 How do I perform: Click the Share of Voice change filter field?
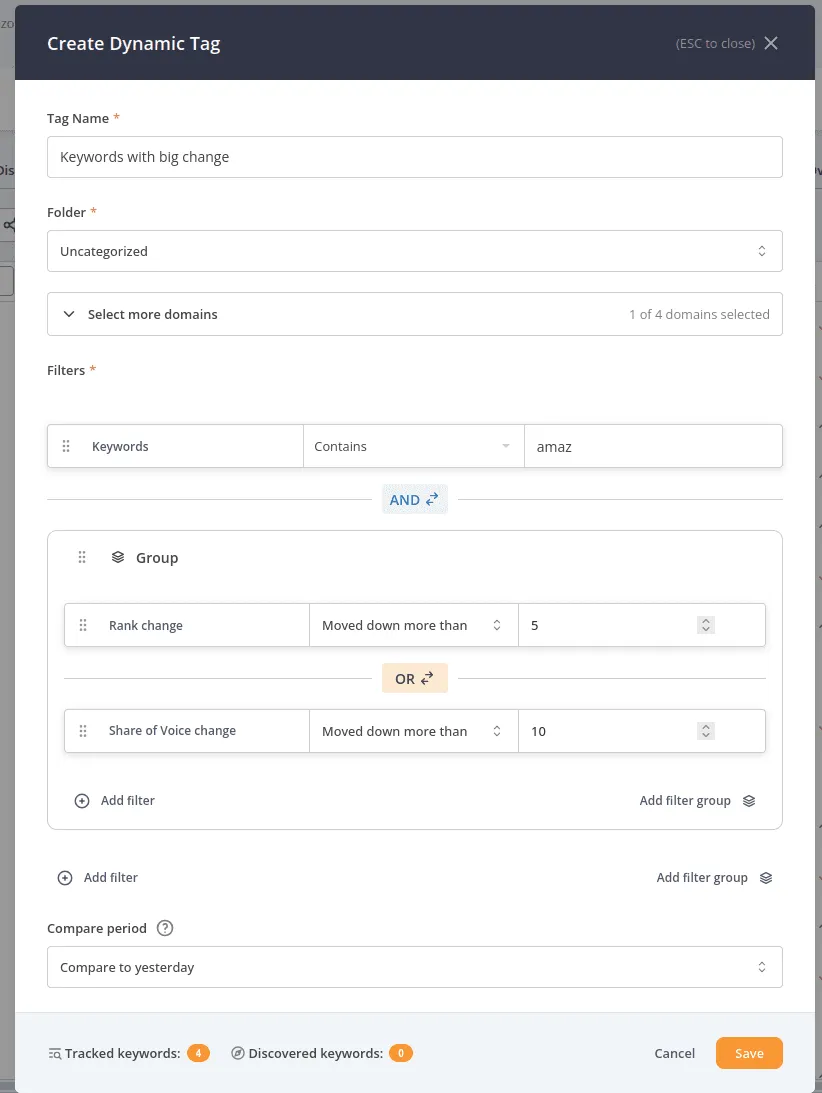(x=187, y=731)
